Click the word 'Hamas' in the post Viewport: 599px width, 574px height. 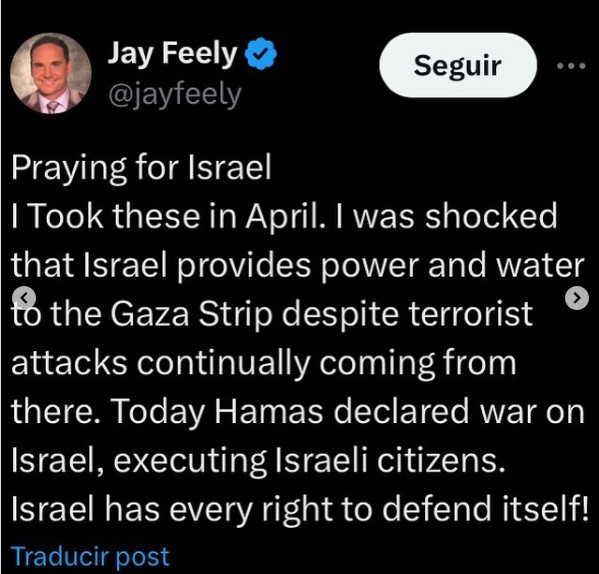[269, 412]
